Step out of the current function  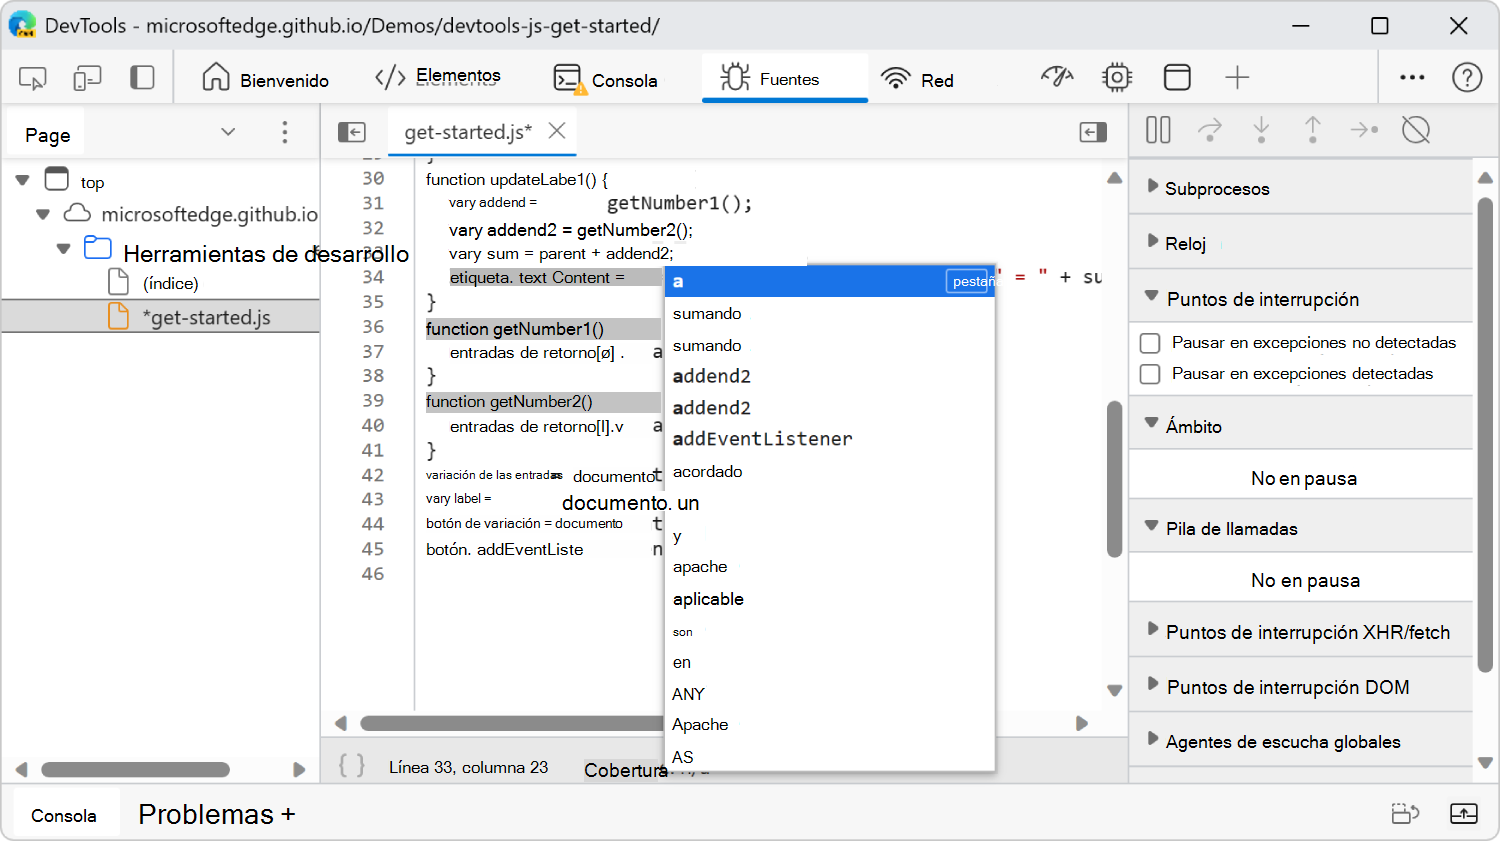1312,130
